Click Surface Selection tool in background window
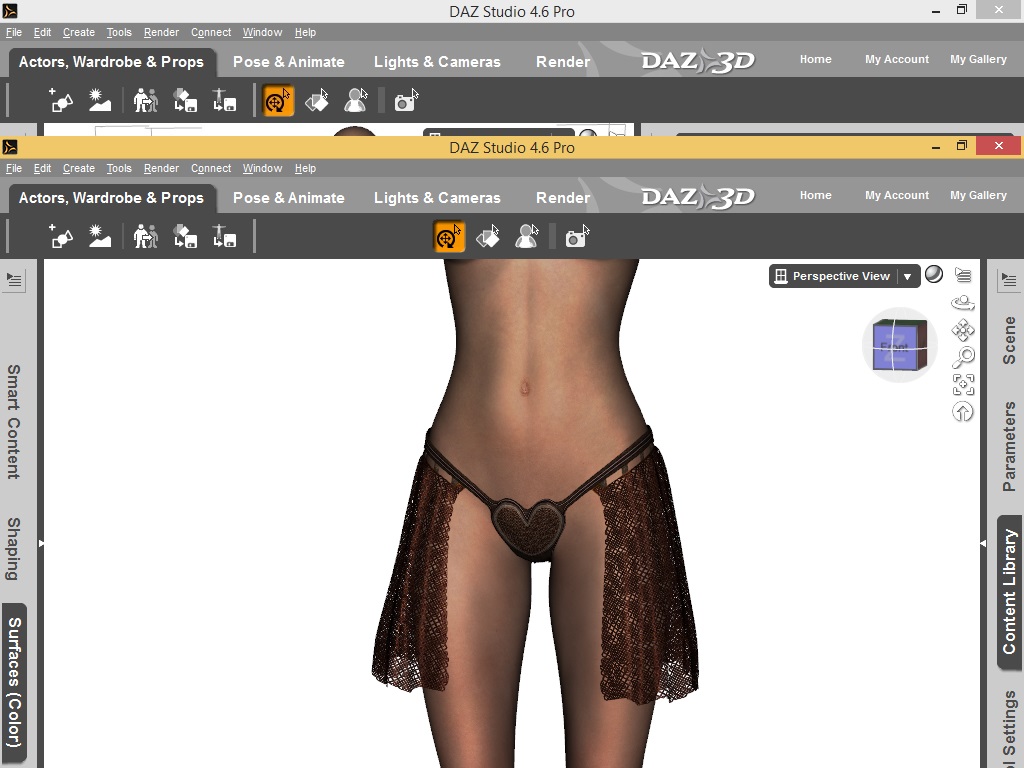Viewport: 1024px width, 768px height. [x=317, y=101]
